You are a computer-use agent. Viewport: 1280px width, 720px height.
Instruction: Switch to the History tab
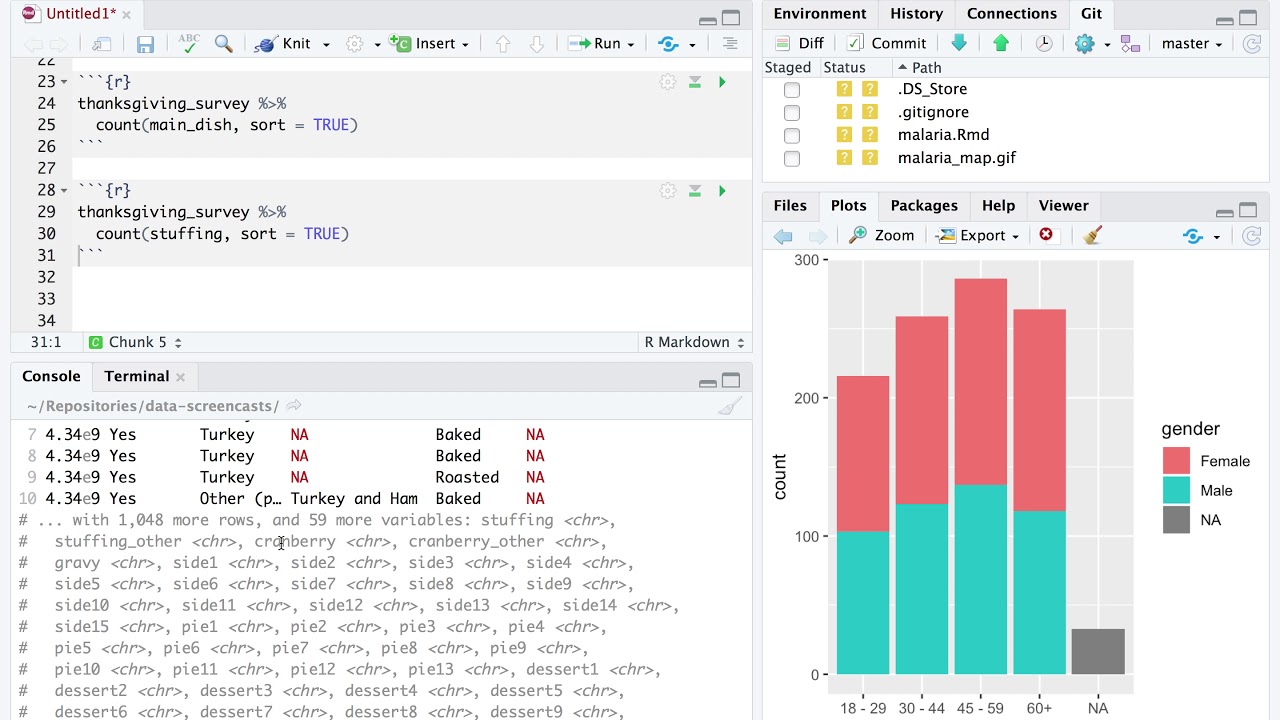(917, 13)
